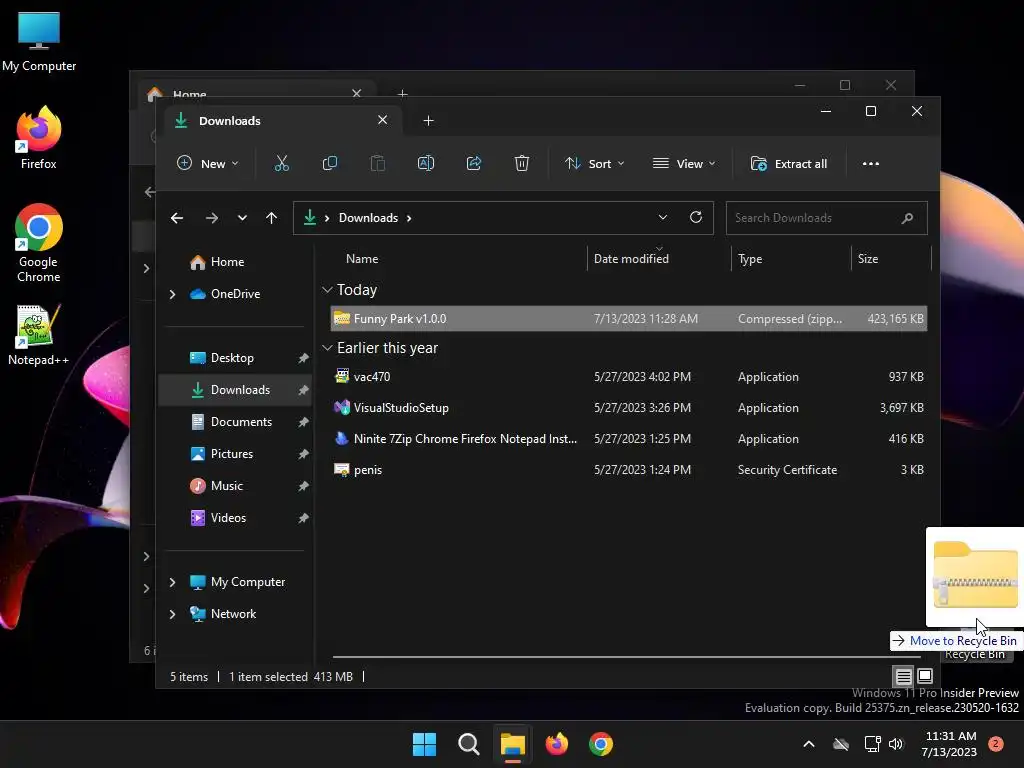The image size is (1024, 768).
Task: Open the Windows Start button
Action: click(x=424, y=744)
